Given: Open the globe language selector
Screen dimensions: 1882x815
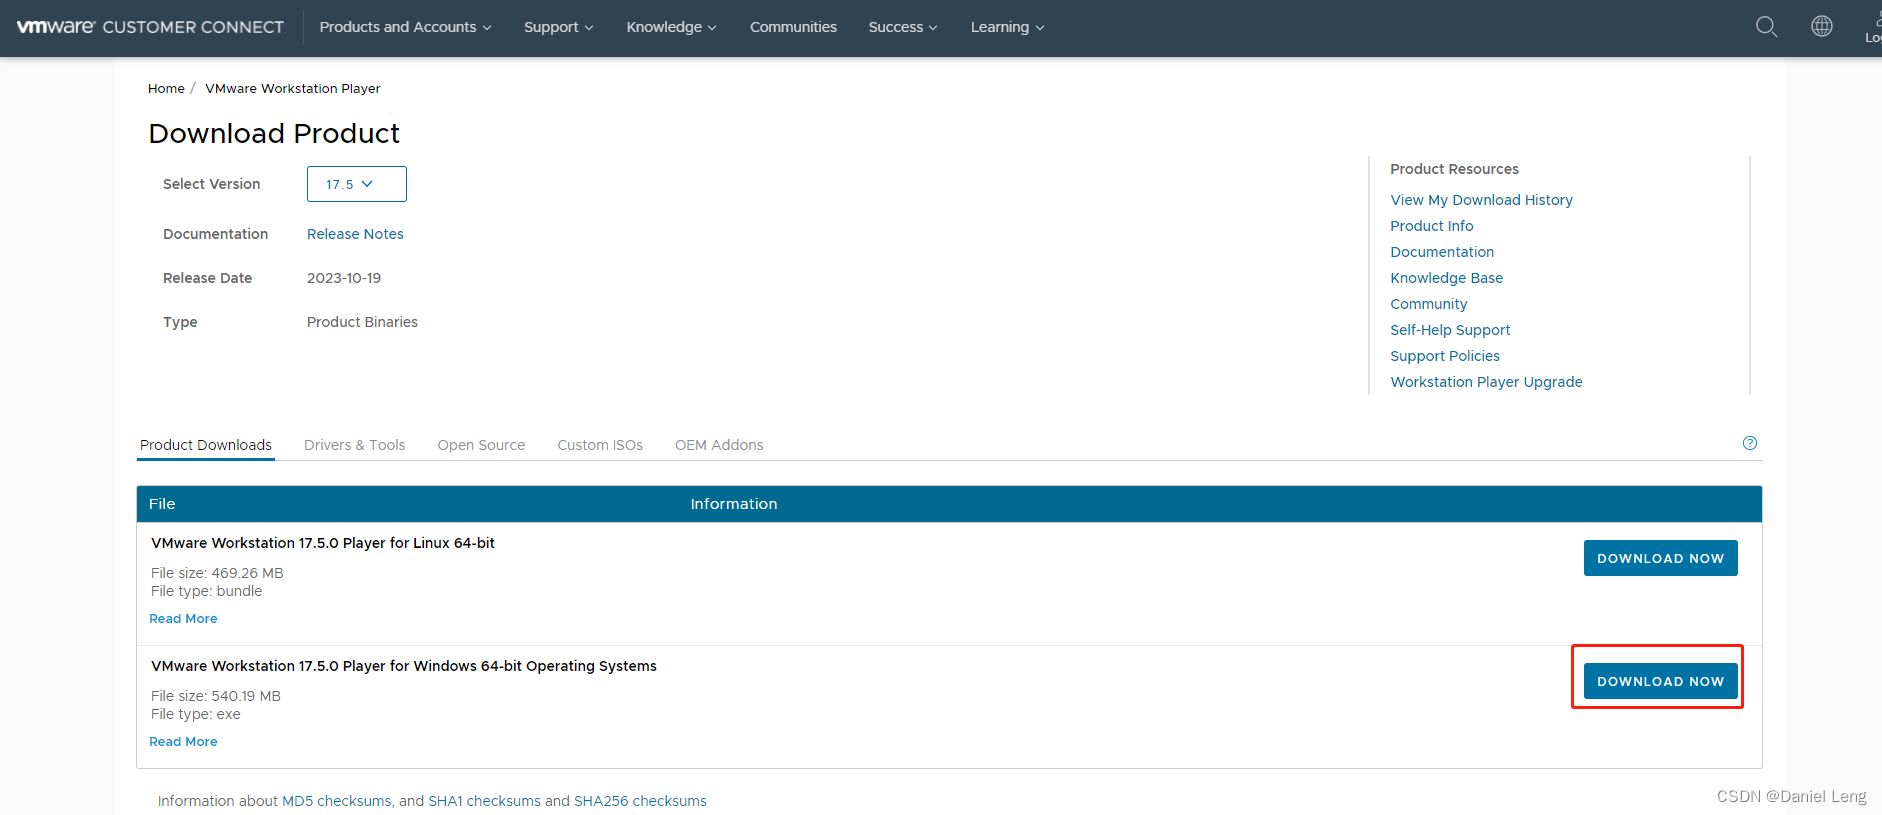Looking at the screenshot, I should tap(1822, 26).
